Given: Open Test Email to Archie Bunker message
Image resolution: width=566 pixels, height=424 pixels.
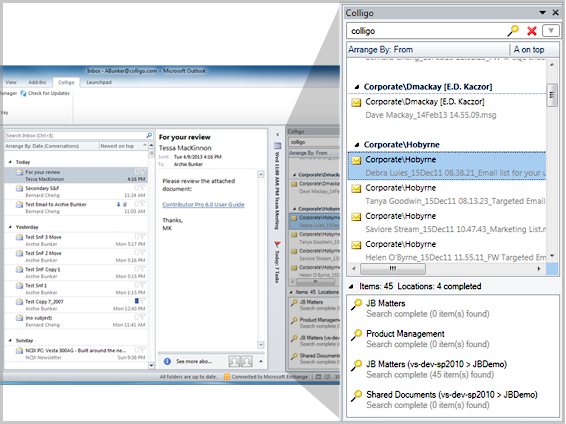Looking at the screenshot, I should click(x=76, y=207).
